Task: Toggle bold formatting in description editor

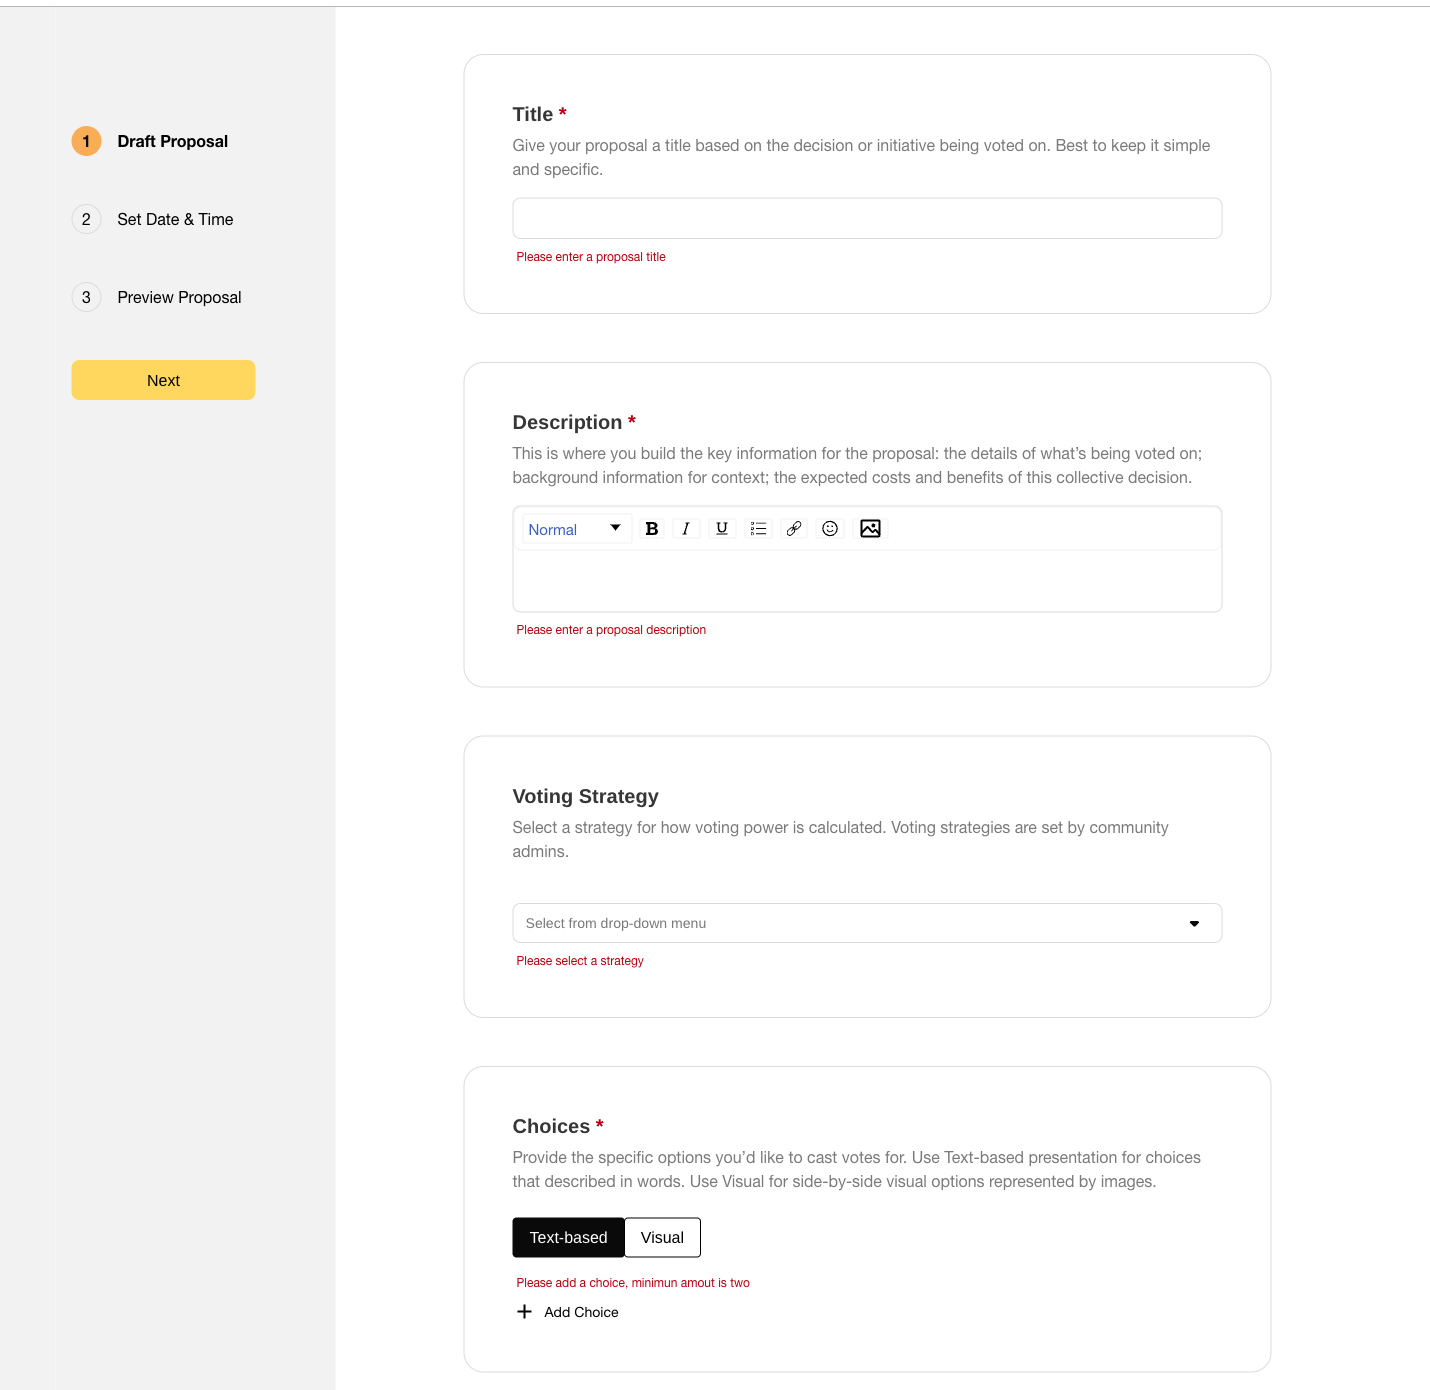Action: (x=652, y=529)
